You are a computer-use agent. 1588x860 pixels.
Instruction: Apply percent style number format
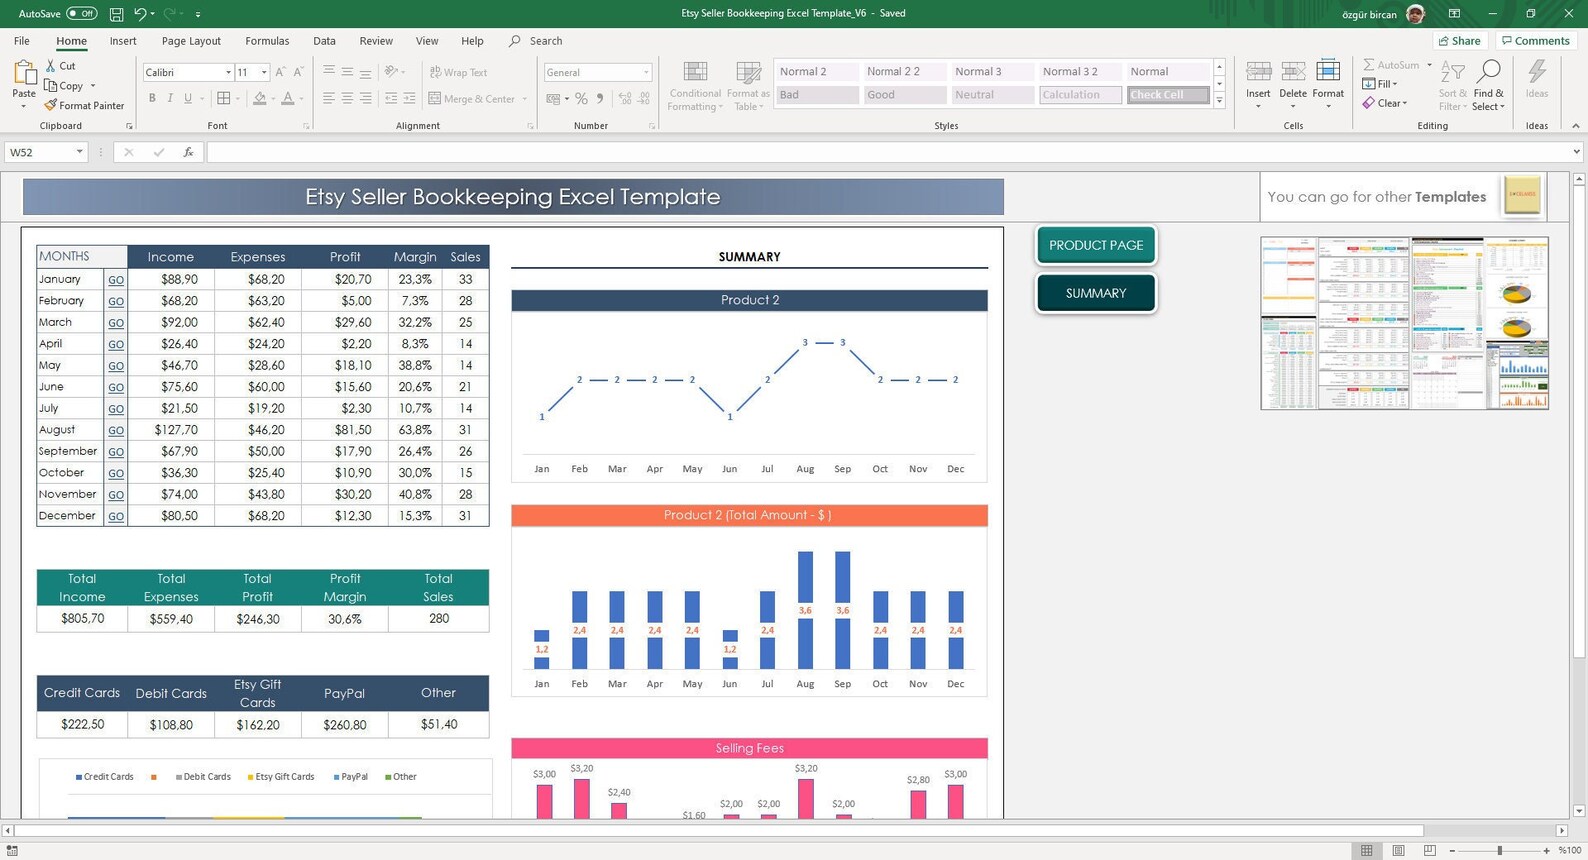pos(581,98)
